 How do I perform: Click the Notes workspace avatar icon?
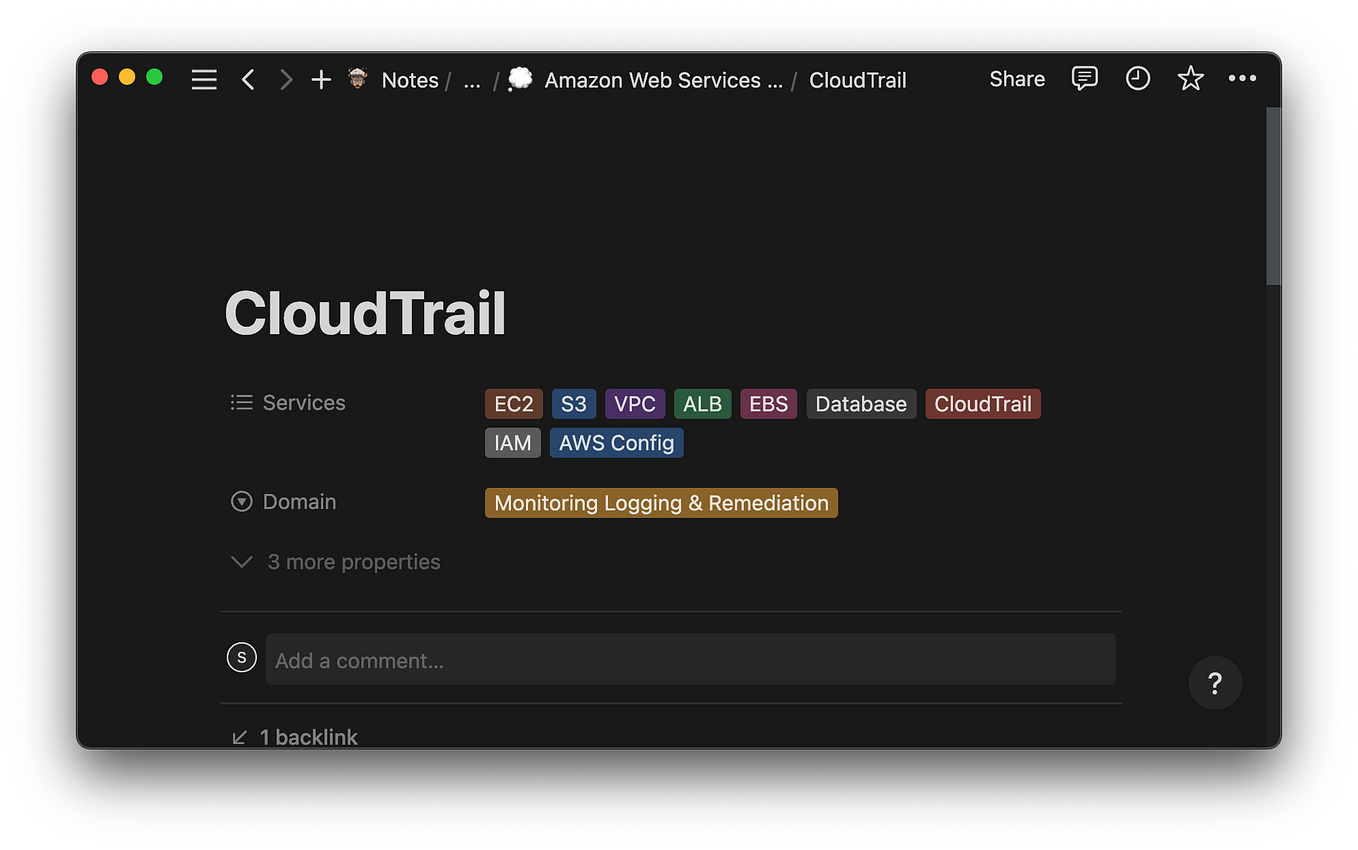[x=358, y=78]
